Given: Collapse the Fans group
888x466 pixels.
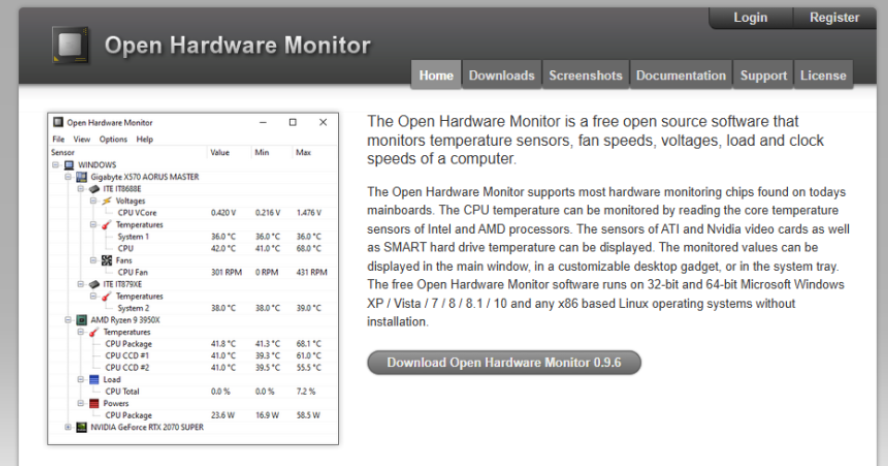Looking at the screenshot, I should [93, 260].
